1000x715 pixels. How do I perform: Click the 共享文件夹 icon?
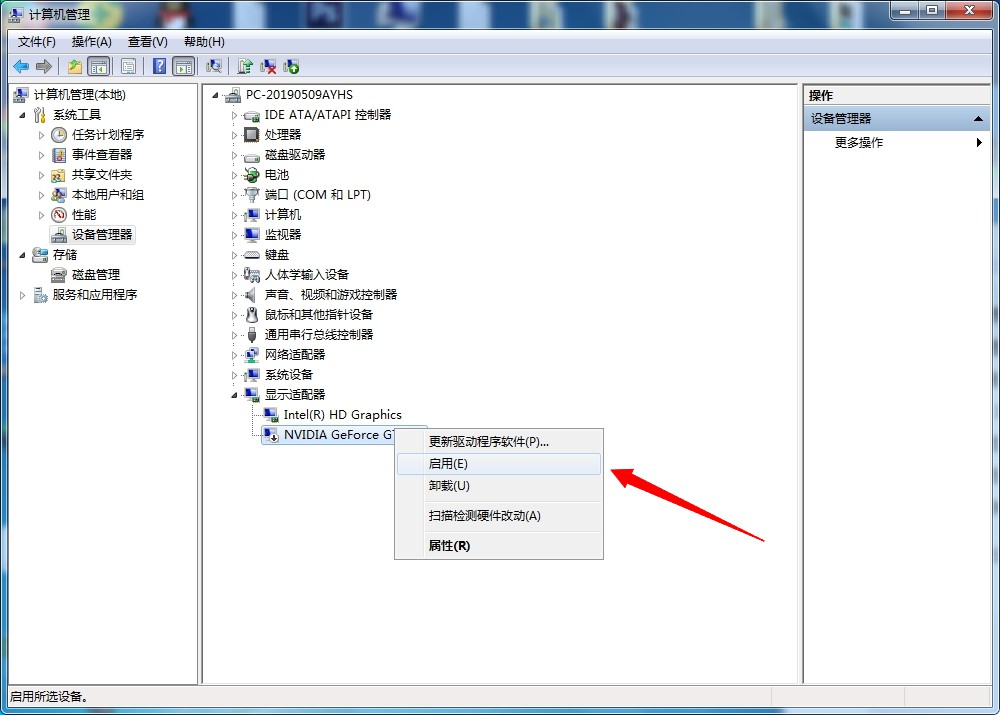59,175
